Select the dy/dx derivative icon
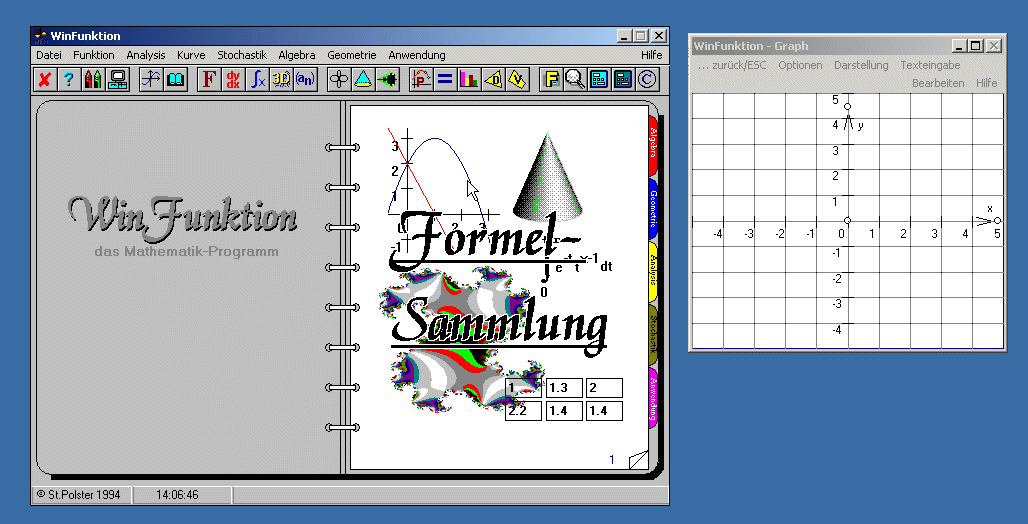Image resolution: width=1028 pixels, height=524 pixels. click(x=233, y=79)
